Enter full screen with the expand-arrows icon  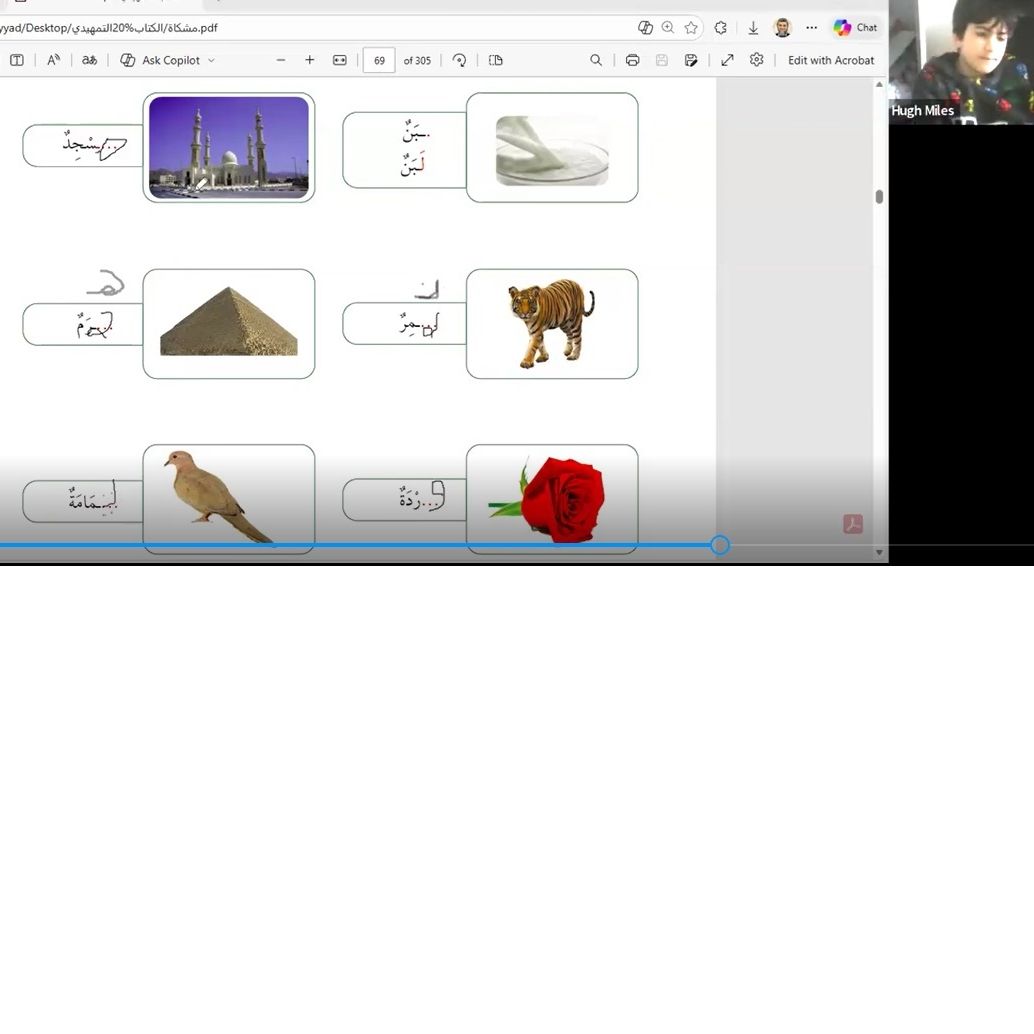point(727,60)
